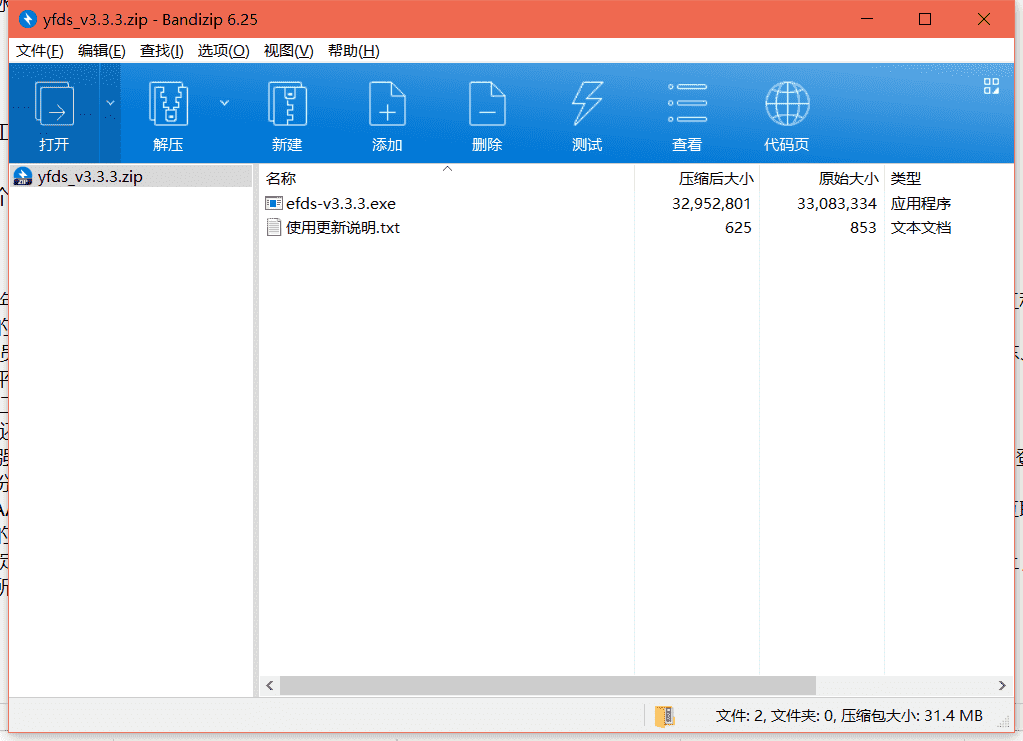Viewport: 1023px width, 741px height.
Task: Click the original size value 33,083,334
Action: pos(836,204)
